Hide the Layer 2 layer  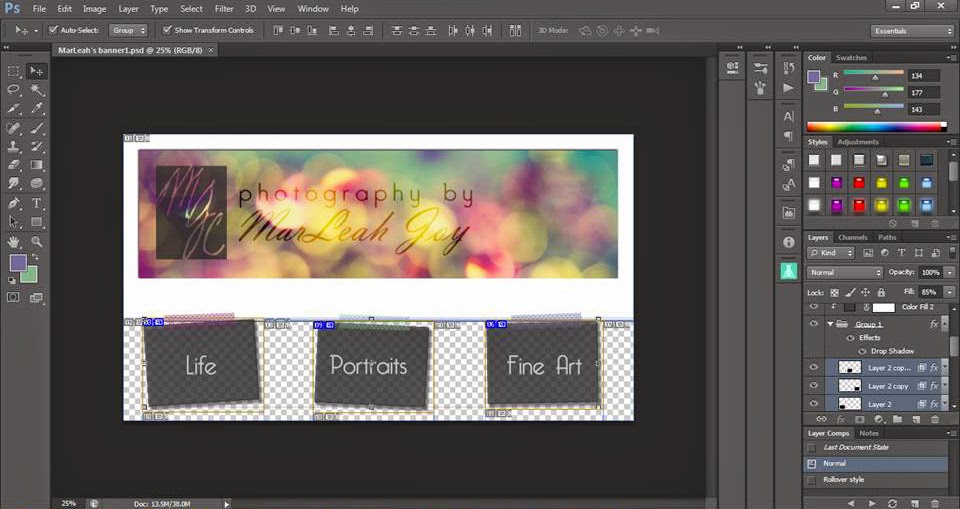[x=814, y=404]
